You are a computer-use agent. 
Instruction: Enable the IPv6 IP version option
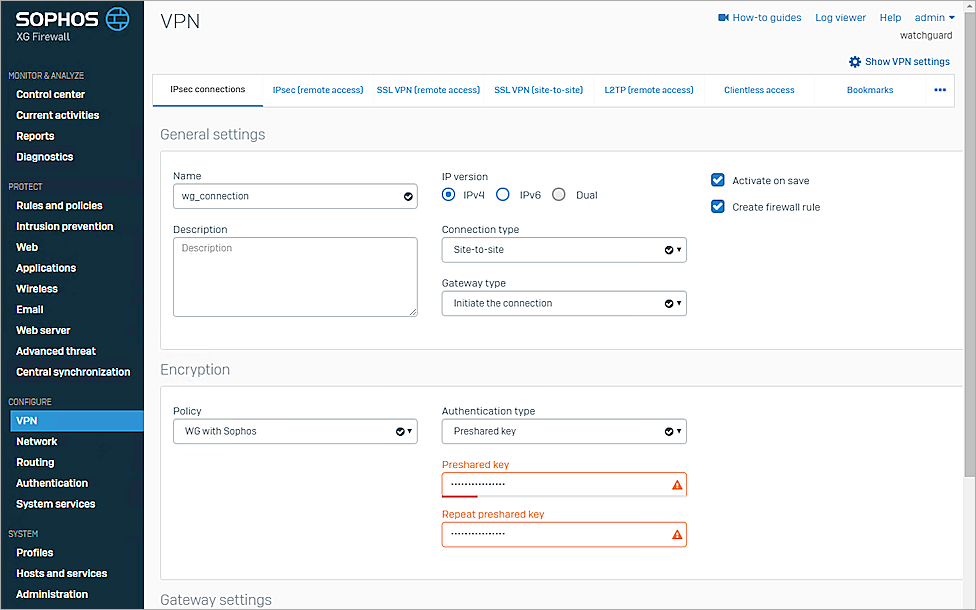(502, 195)
